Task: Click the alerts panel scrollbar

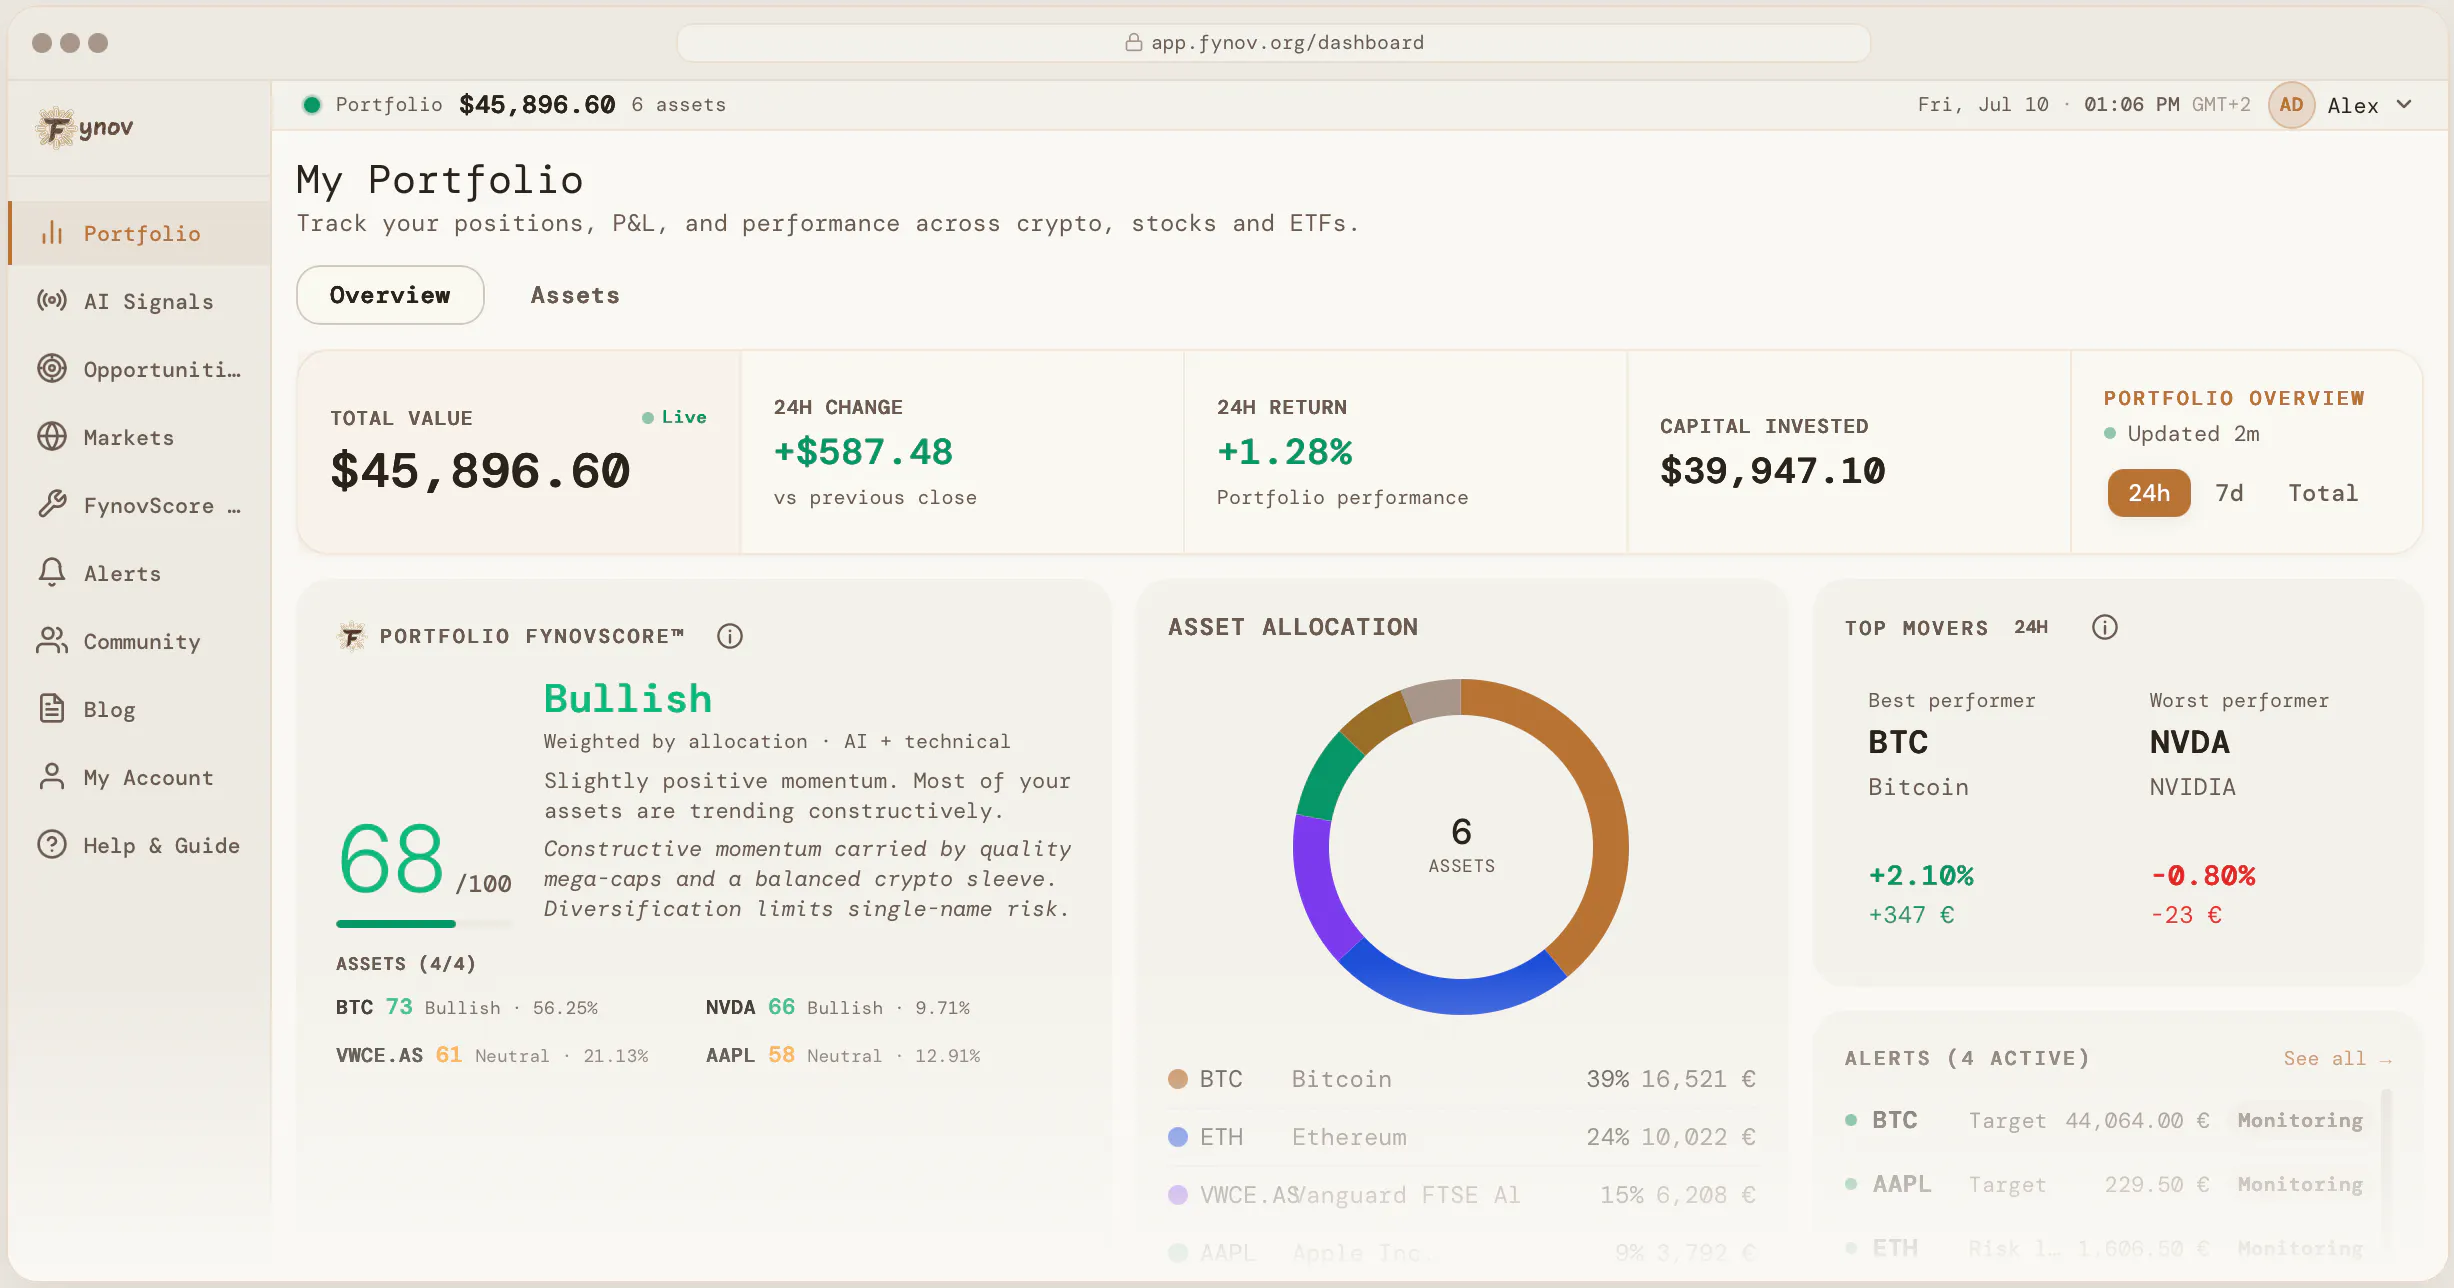Action: point(2386,1170)
